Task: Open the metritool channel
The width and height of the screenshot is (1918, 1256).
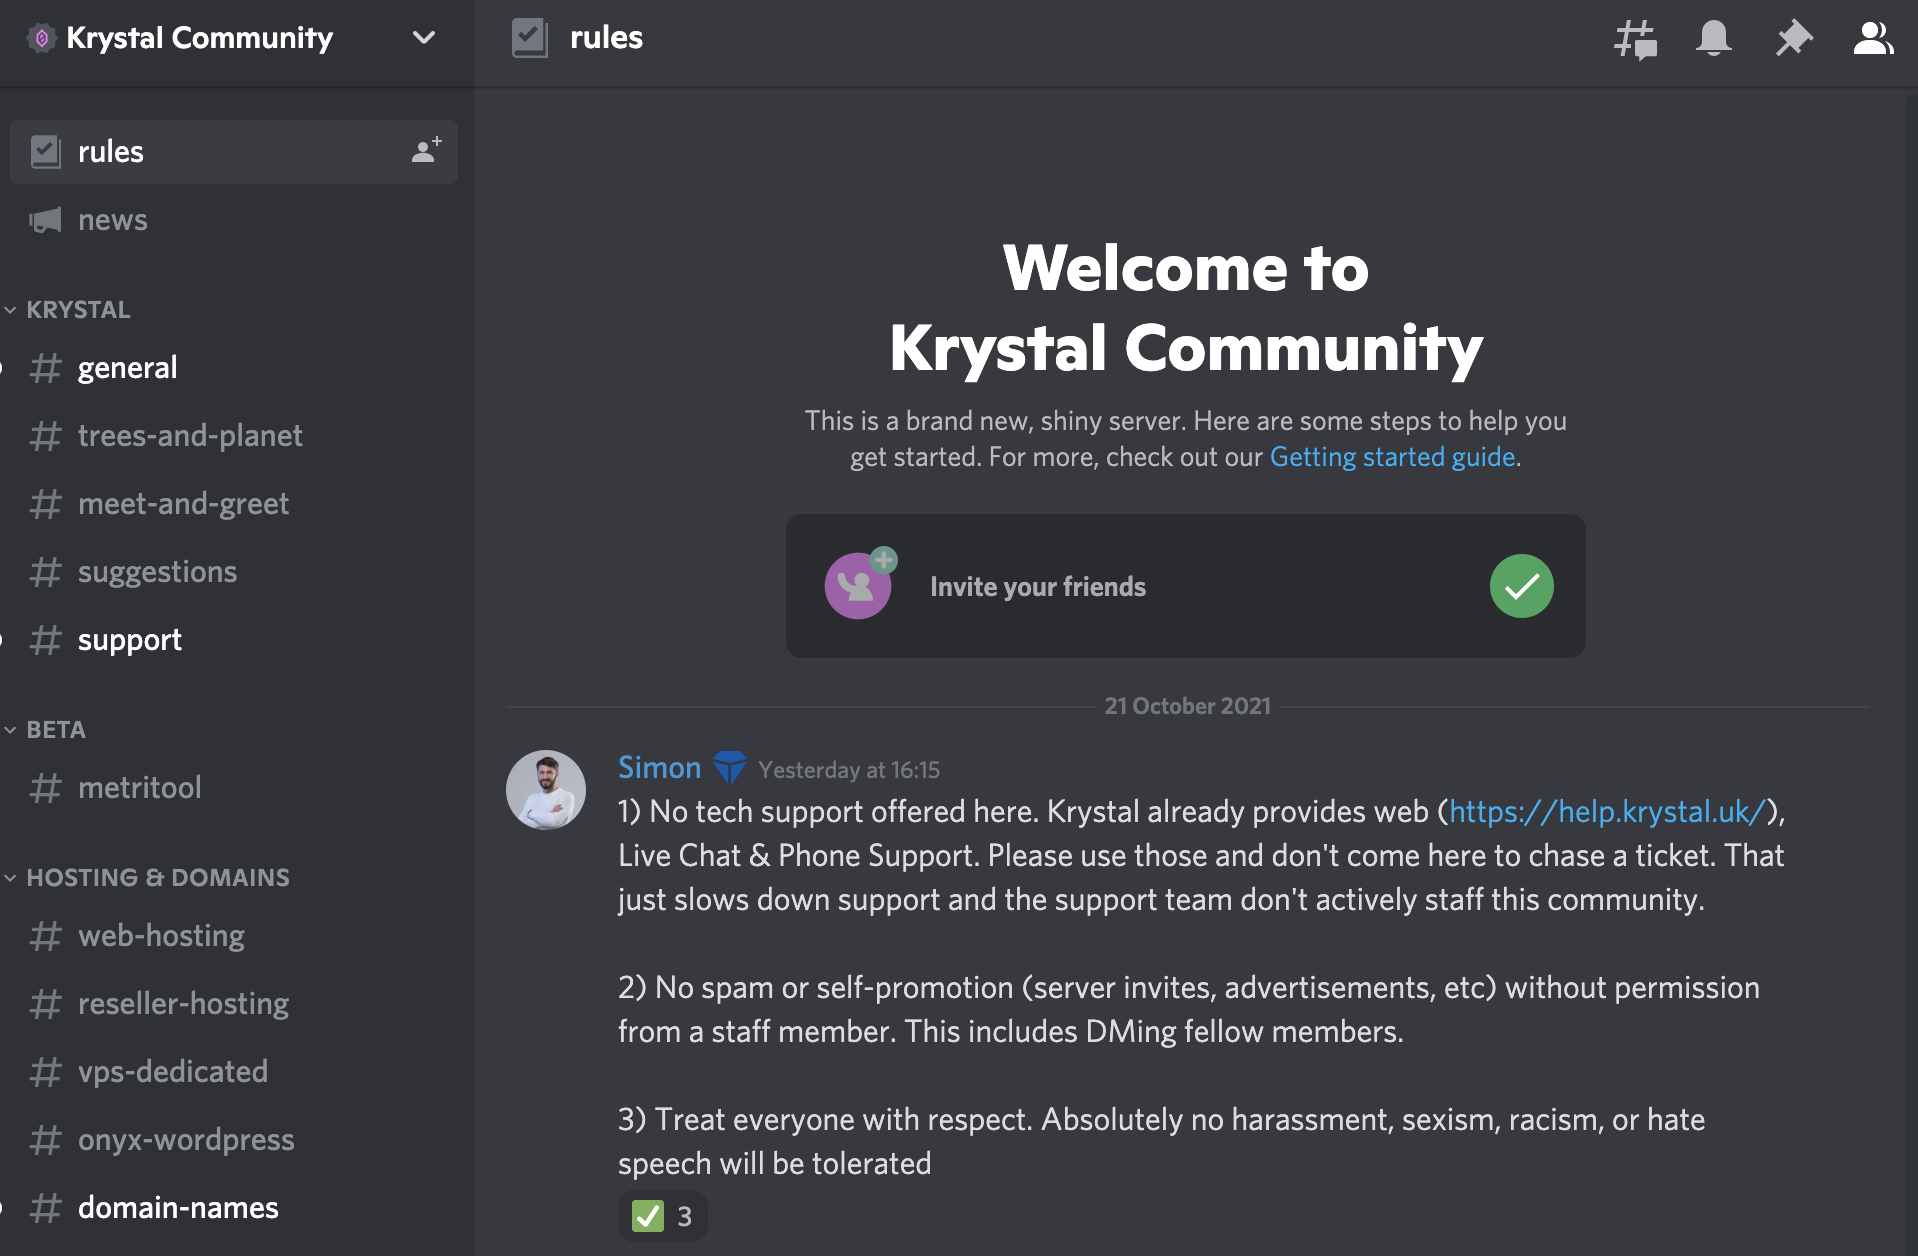Action: [x=234, y=788]
